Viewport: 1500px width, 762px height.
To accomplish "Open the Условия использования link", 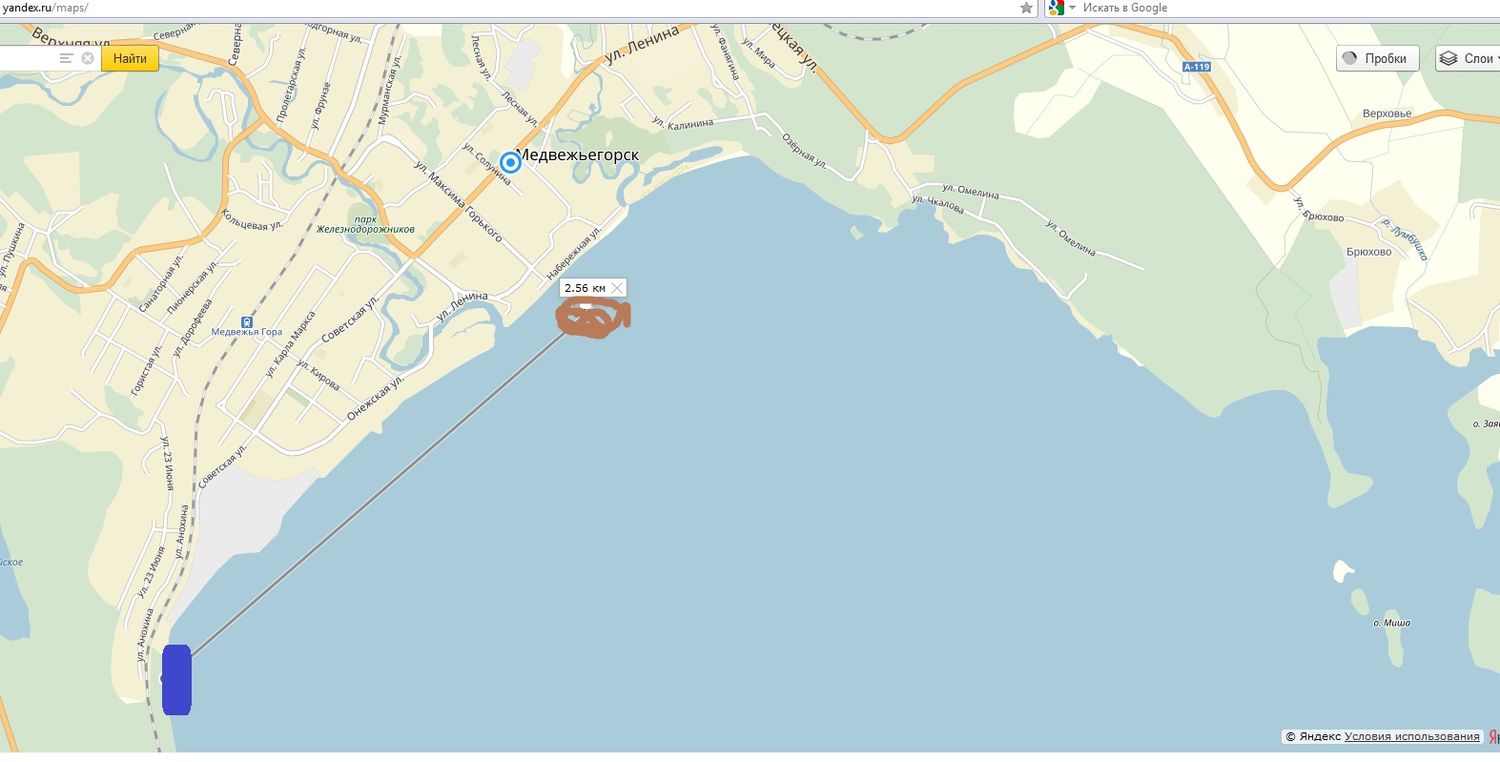I will 1412,736.
